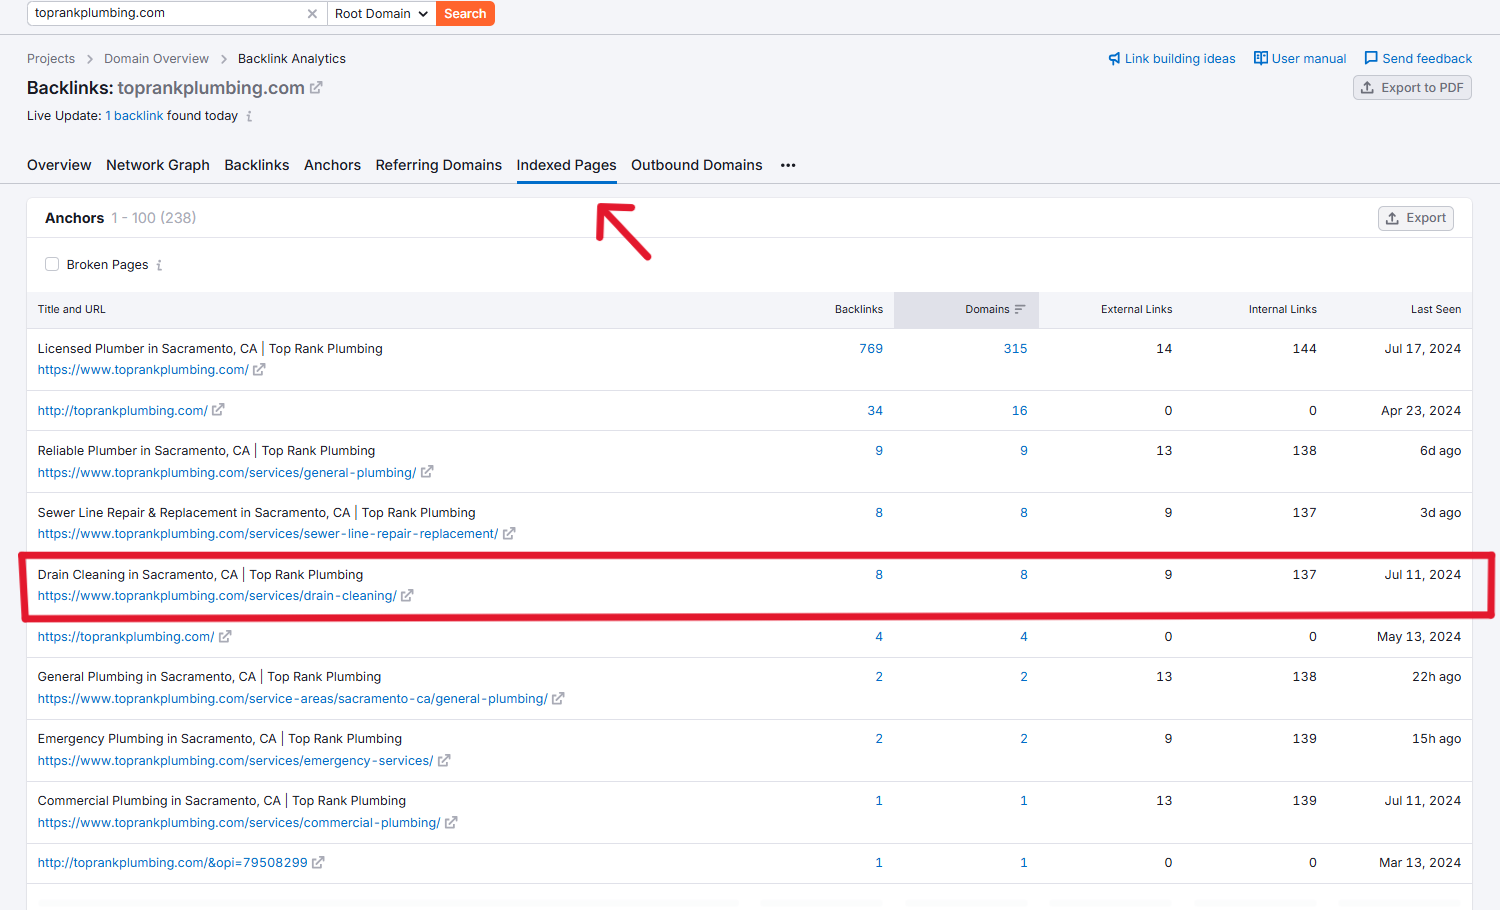Open the services/drain-cleaning/ URL link
1500x910 pixels.
coord(217,596)
